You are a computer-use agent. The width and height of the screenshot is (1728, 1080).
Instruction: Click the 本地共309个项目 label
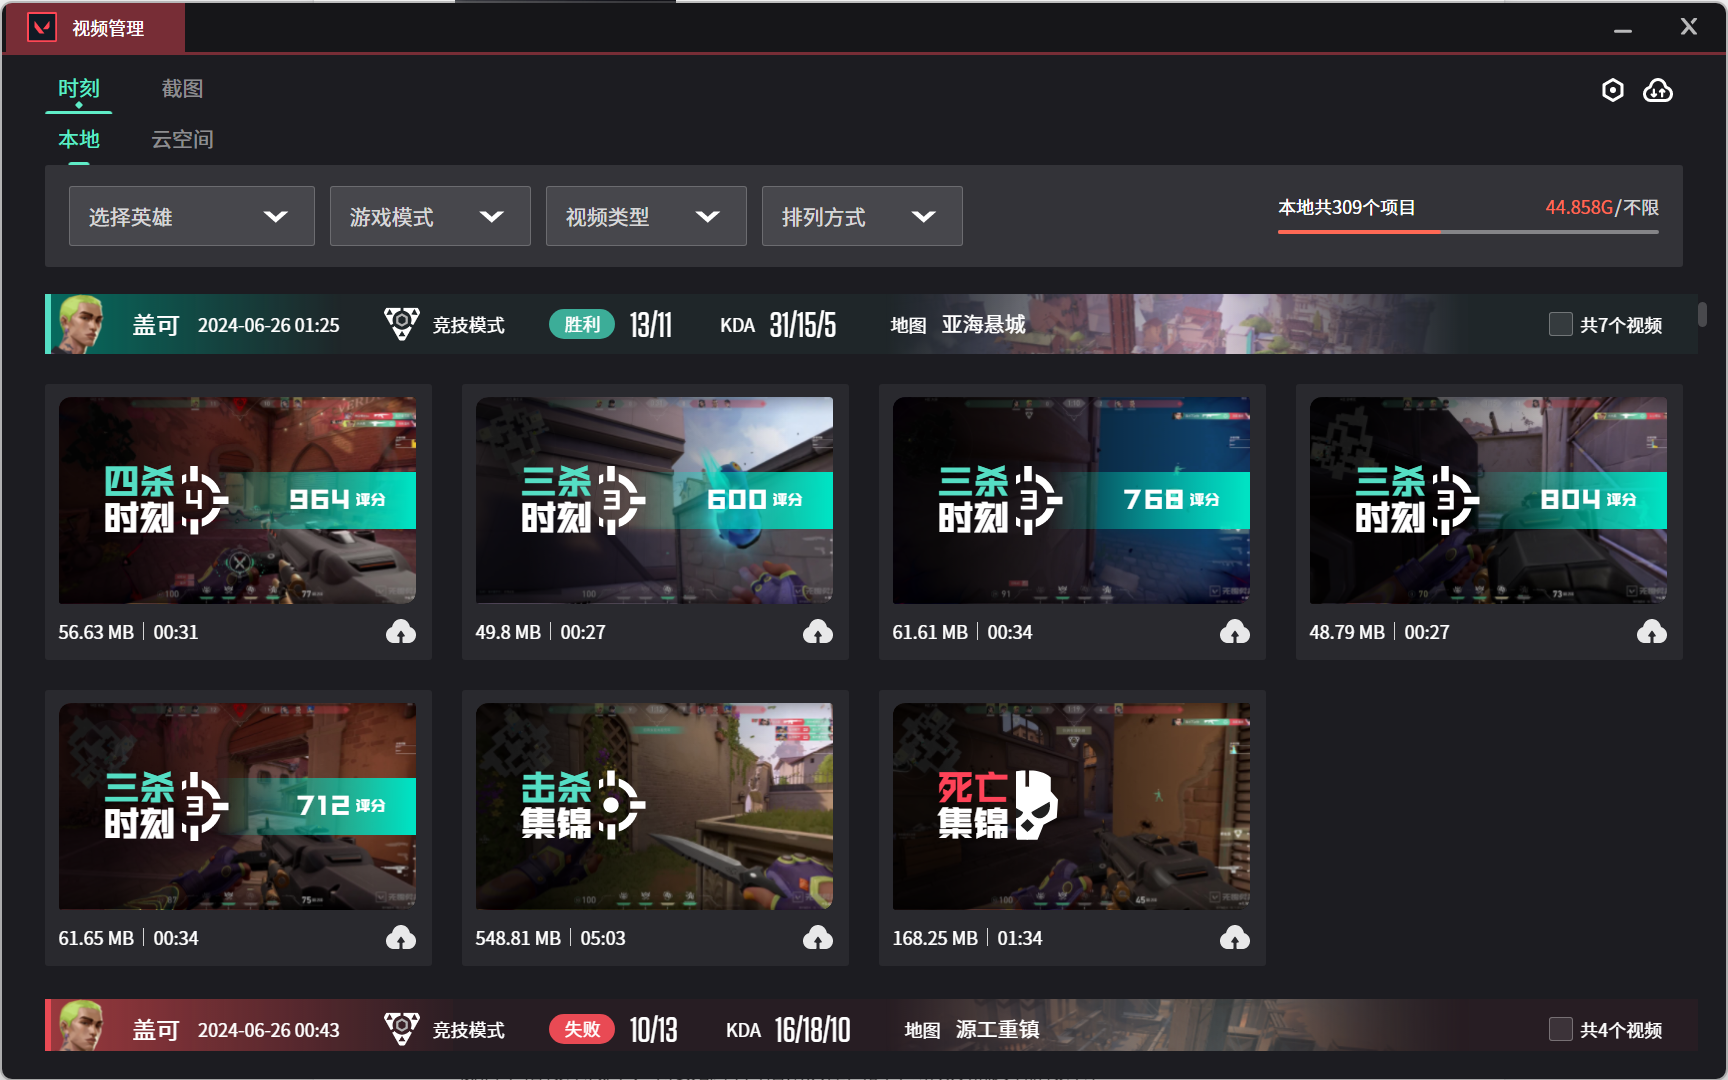[x=1346, y=207]
